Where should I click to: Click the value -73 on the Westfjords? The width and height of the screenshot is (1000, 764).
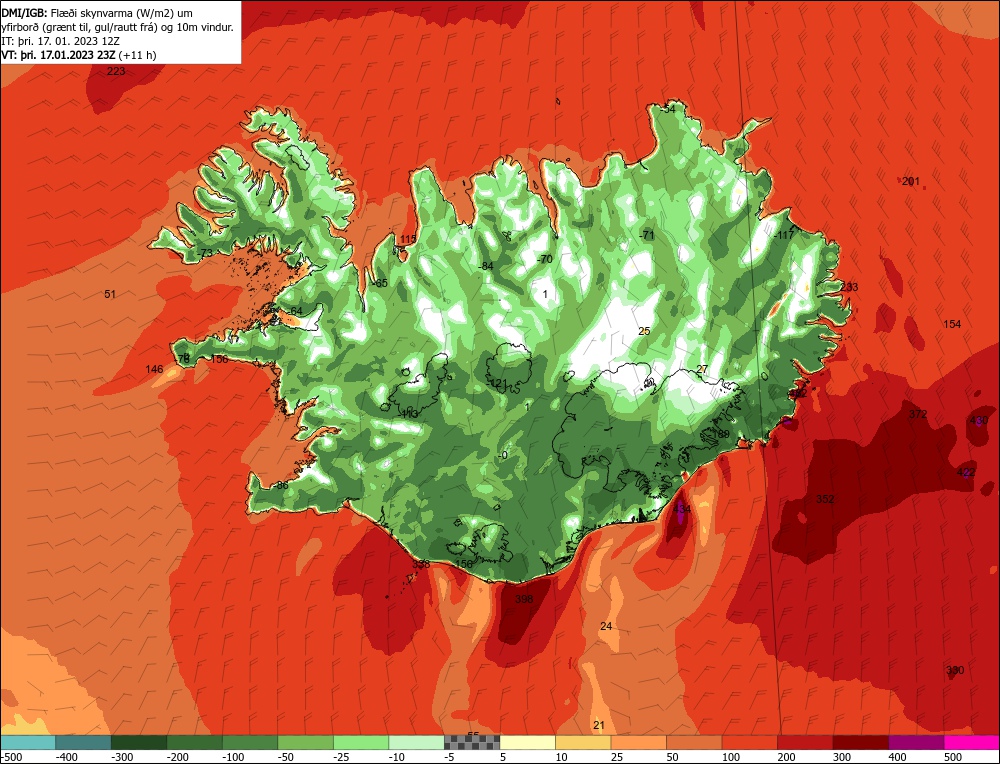(x=204, y=253)
